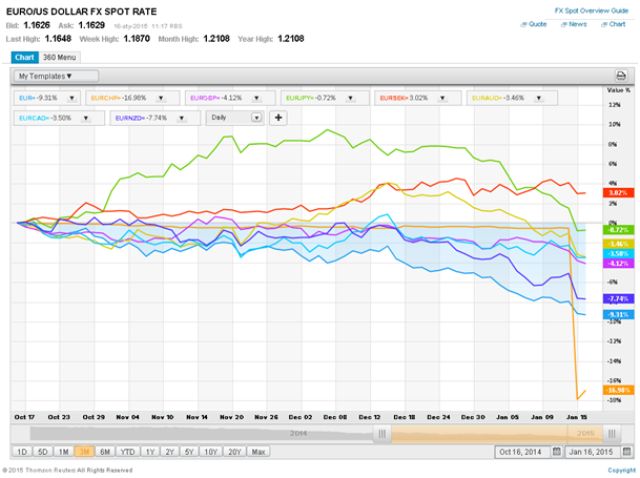
Task: Open the Daily interval dropdown
Action: (x=235, y=118)
